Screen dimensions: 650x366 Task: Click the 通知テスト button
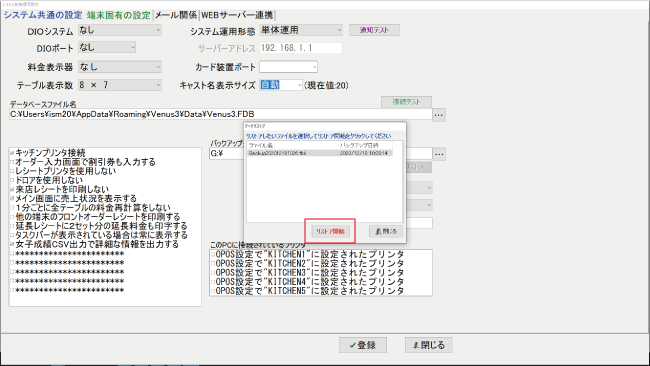pyautogui.click(x=374, y=30)
